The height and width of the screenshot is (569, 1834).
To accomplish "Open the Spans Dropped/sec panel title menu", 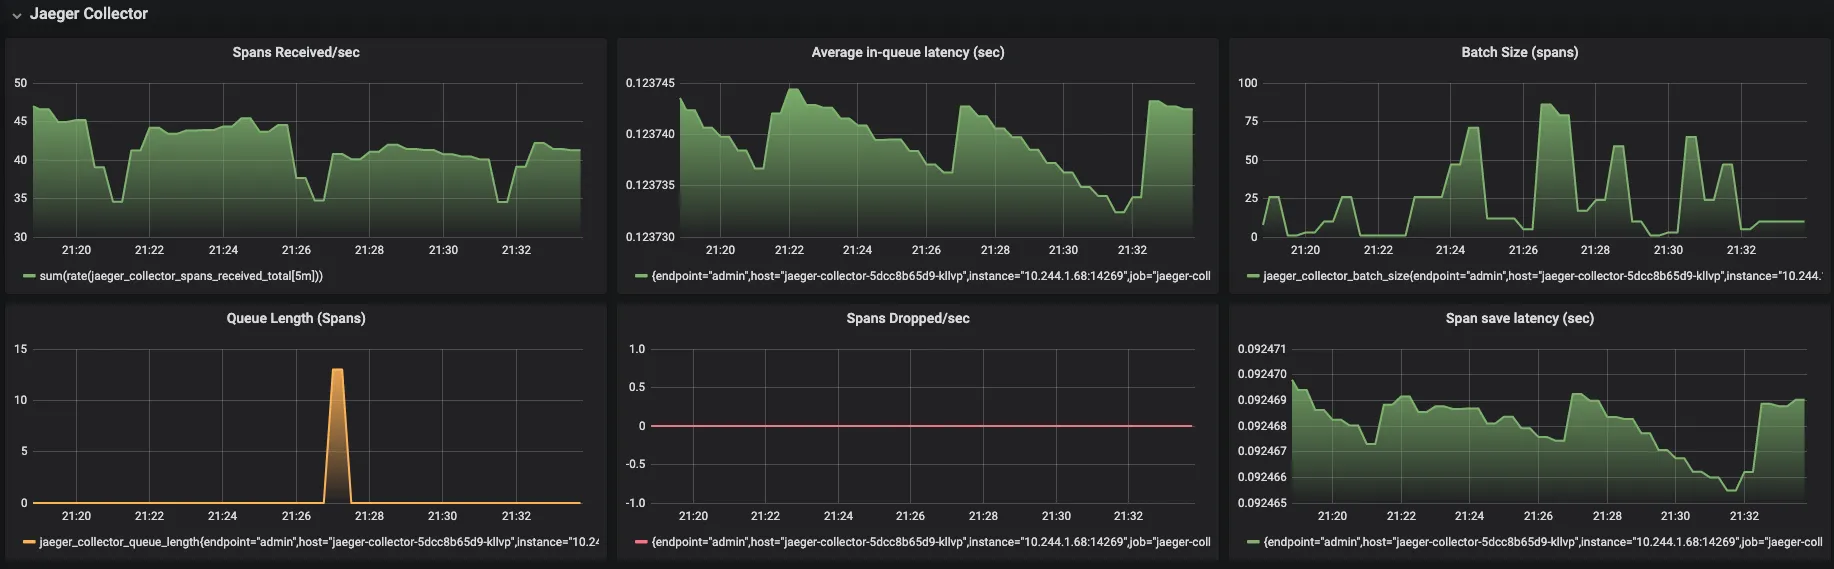I will 908,318.
